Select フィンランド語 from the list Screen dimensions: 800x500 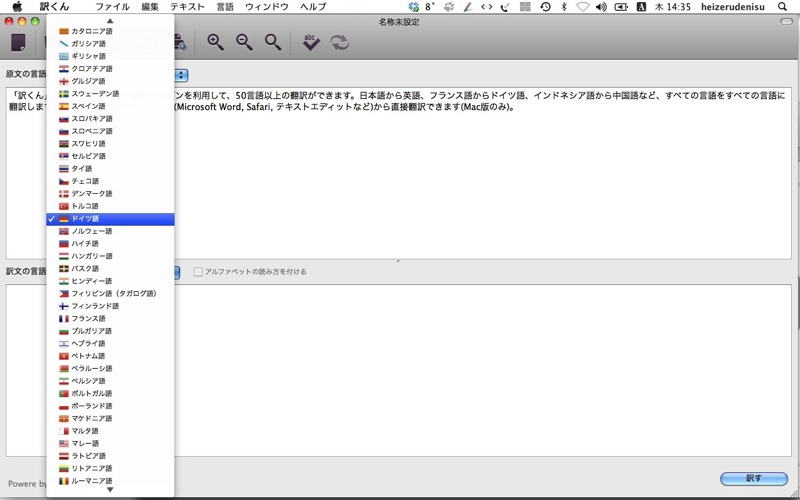click(x=110, y=306)
